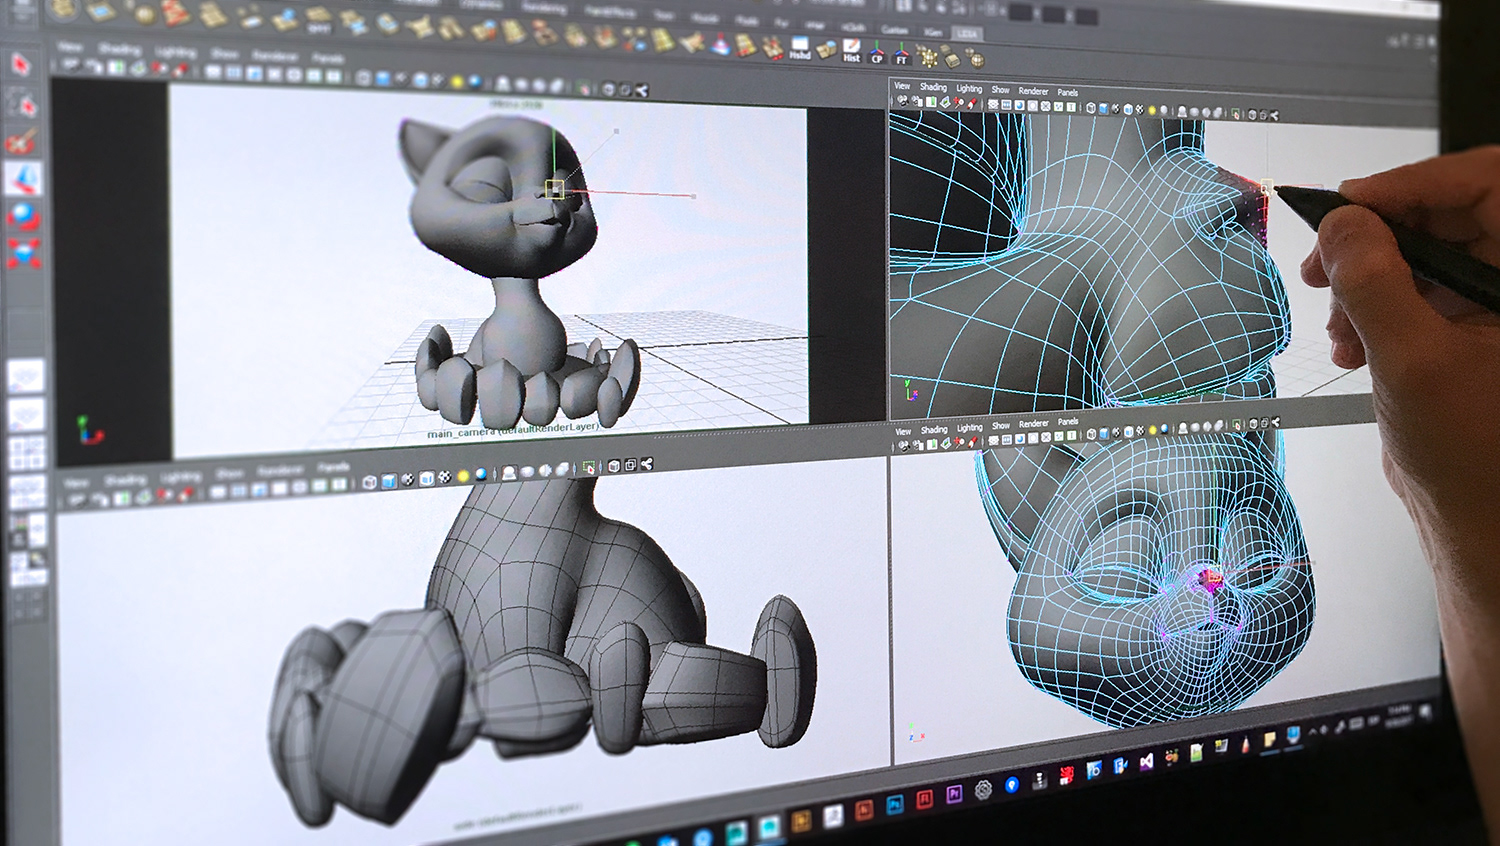The image size is (1500, 846).
Task: Set Wireframe display cube in top-right viewport
Action: click(1091, 108)
